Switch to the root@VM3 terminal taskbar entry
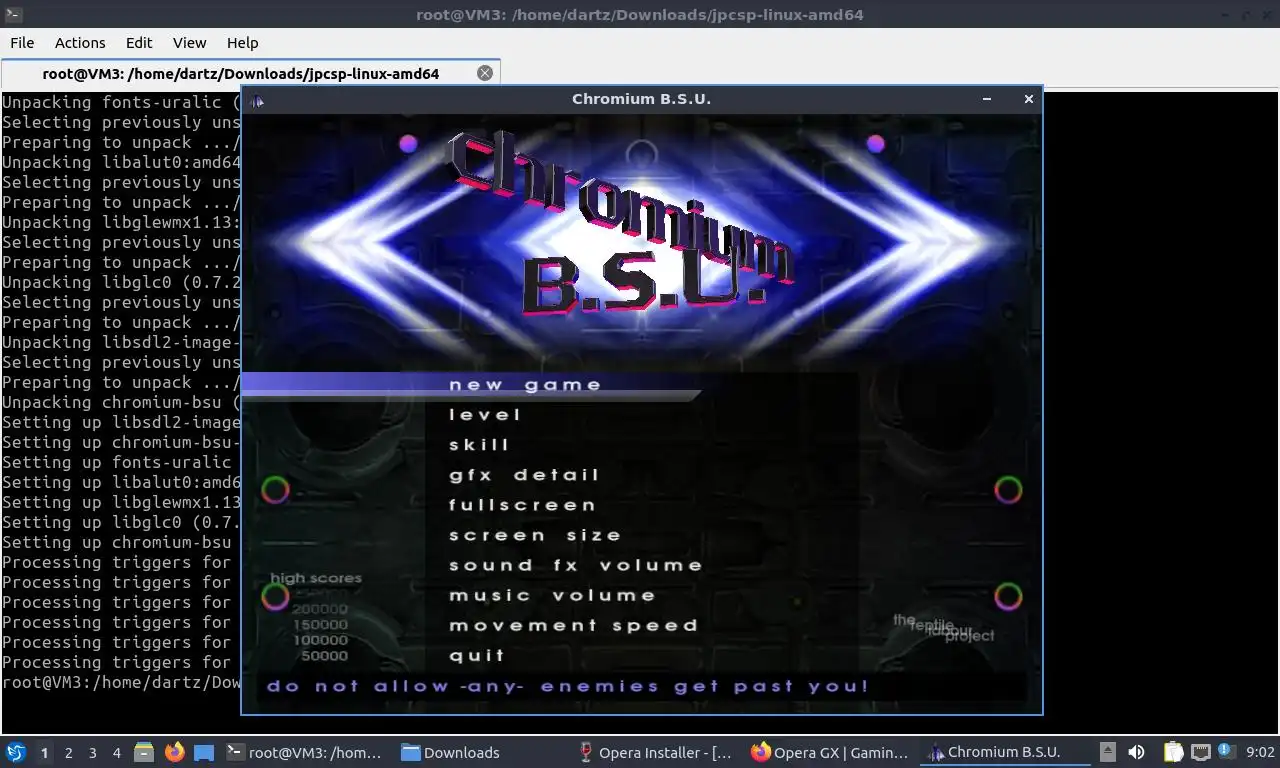Screen dimensions: 1280x768 pos(305,752)
